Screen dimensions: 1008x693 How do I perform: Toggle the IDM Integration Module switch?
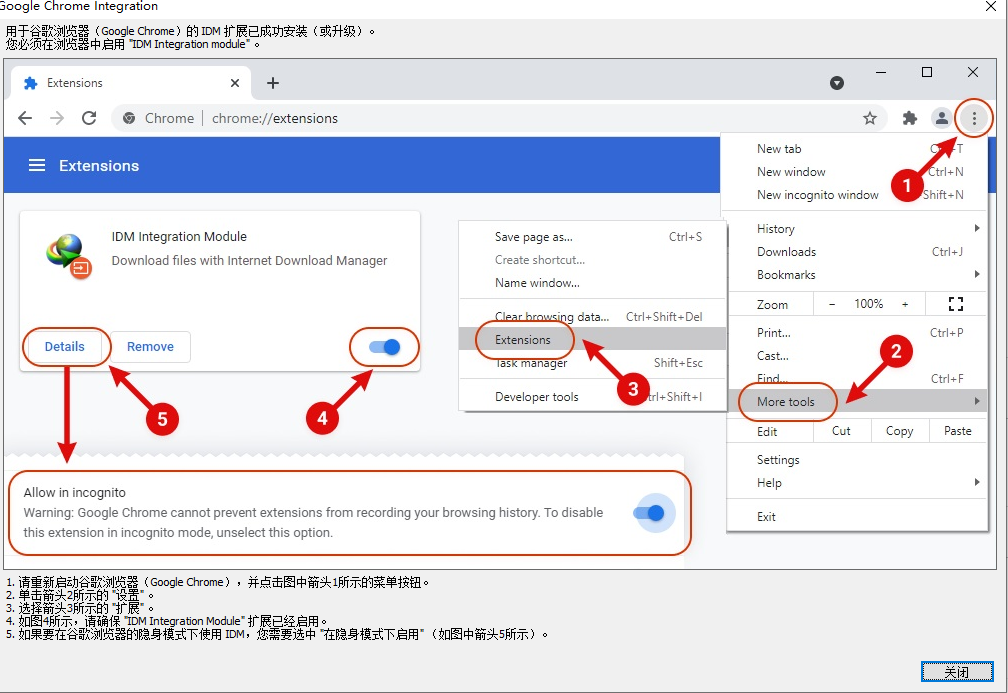coord(384,347)
